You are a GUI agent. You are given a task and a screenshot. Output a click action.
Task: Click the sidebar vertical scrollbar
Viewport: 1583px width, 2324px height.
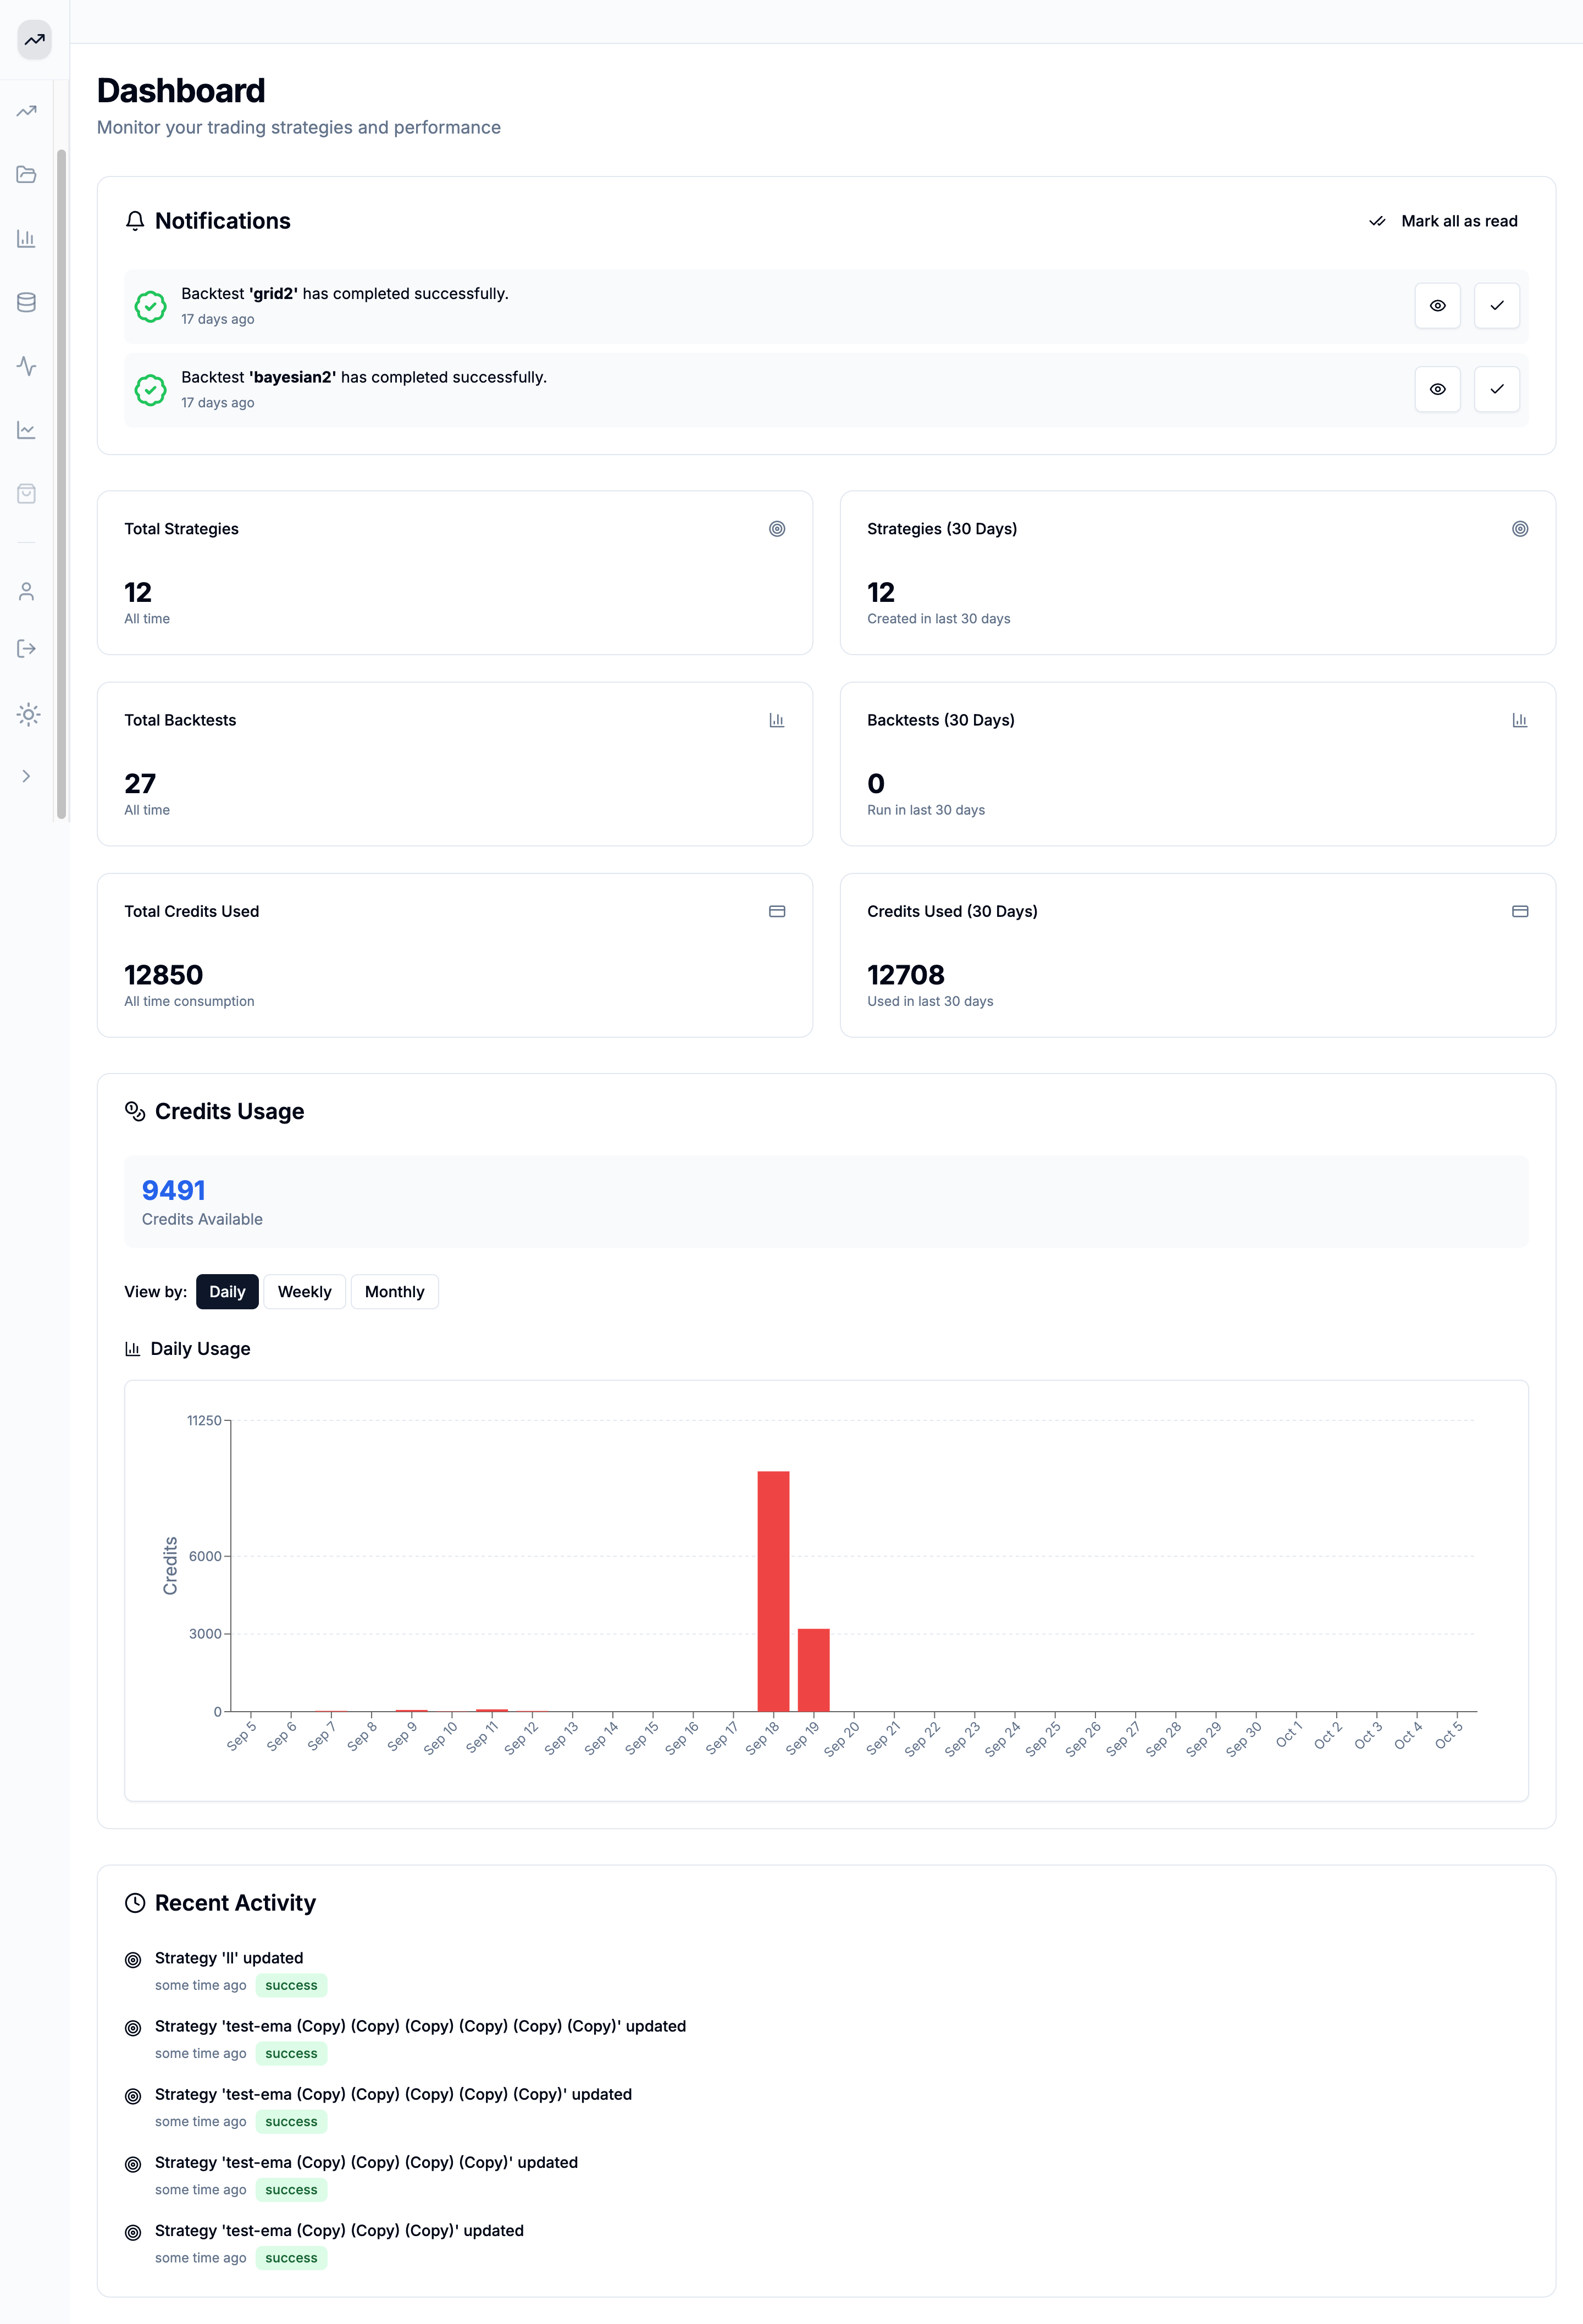coord(62,484)
